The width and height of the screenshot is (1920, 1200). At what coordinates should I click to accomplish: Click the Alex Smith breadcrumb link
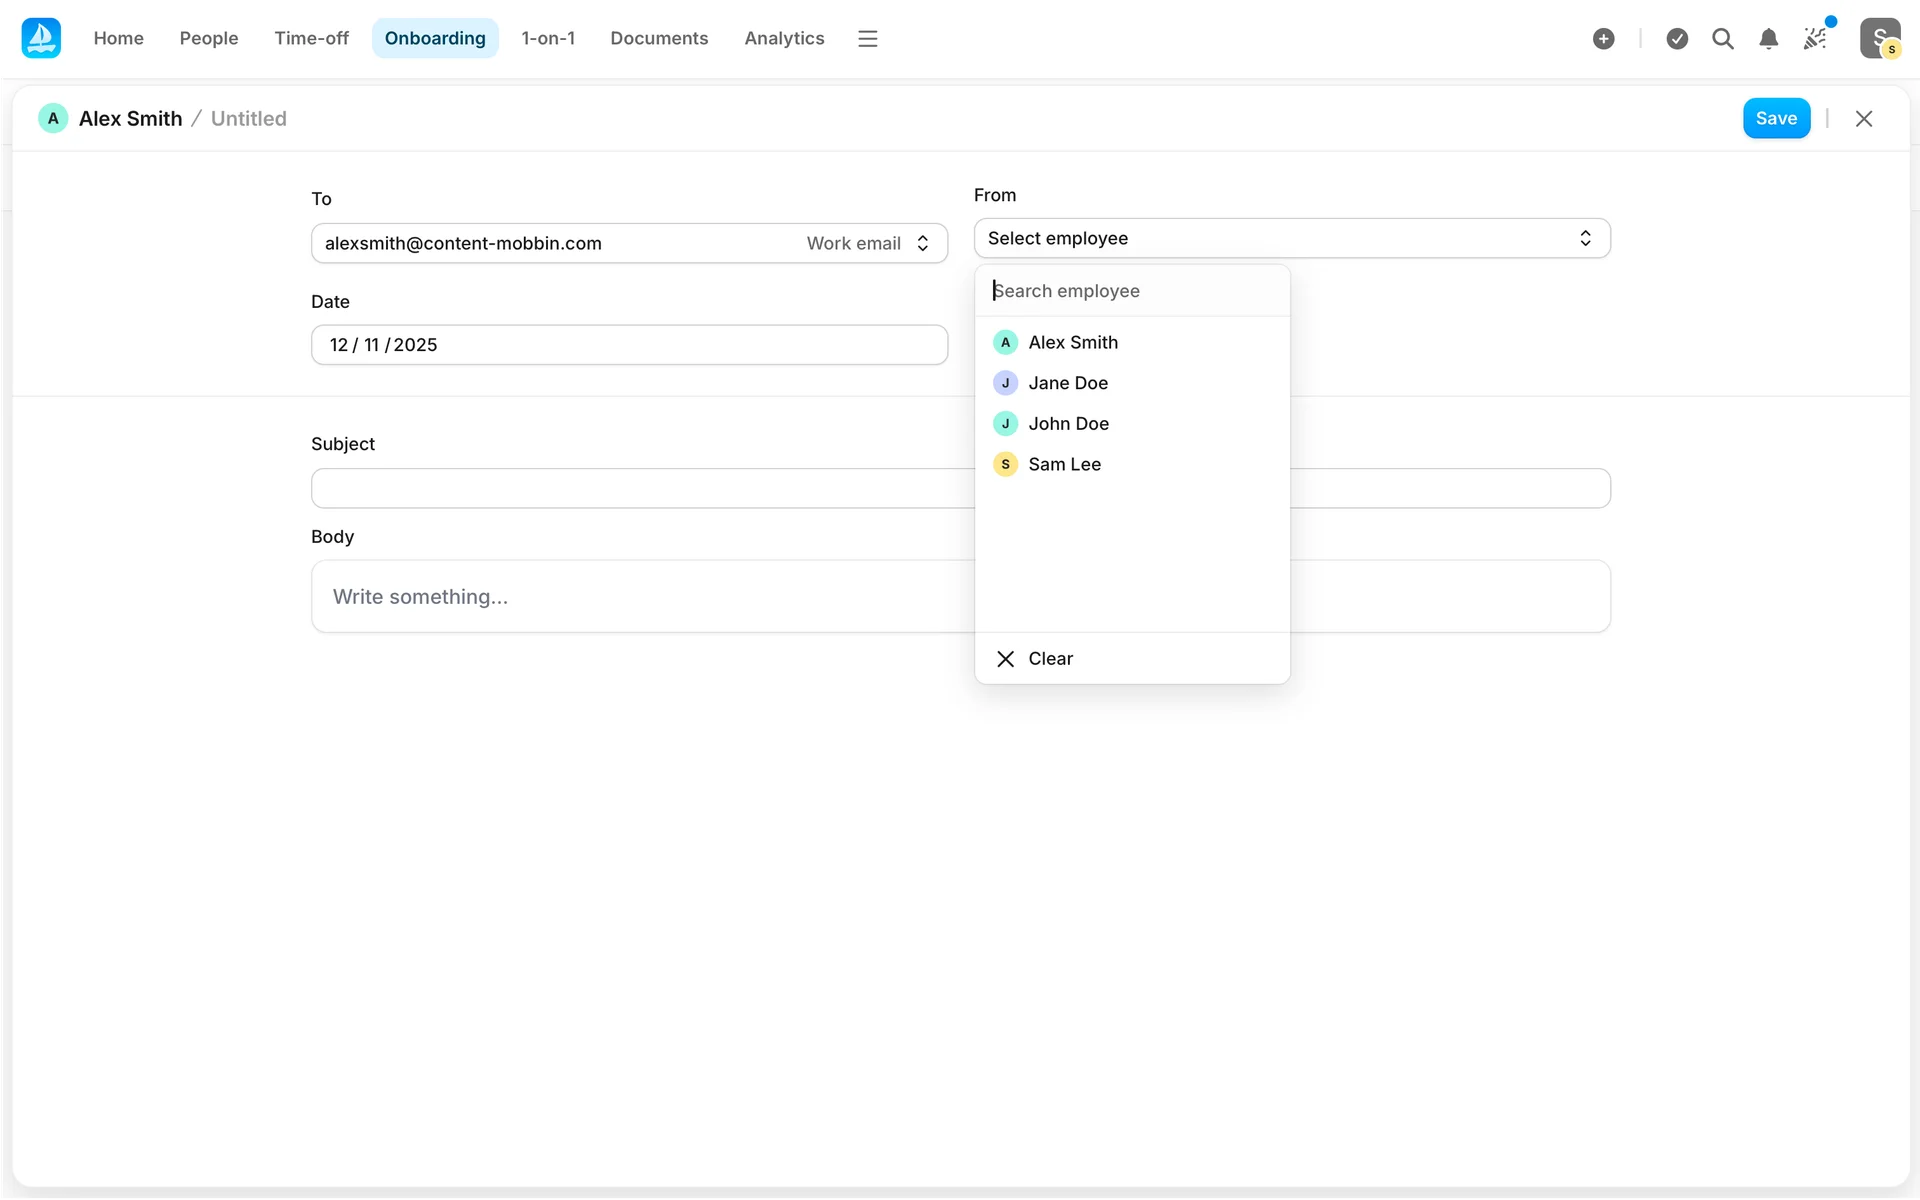coord(130,118)
